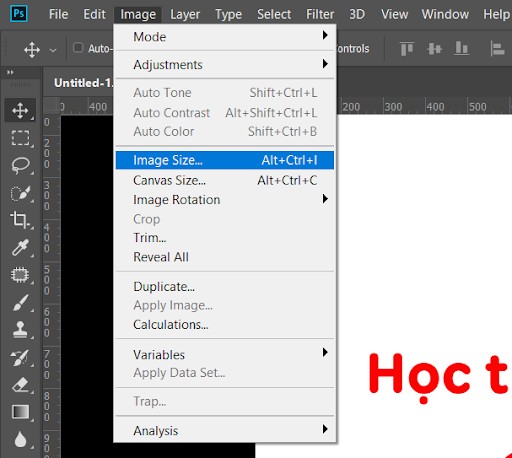Choose Reveal All from the menu
Screen dimensions: 512x458
tap(225, 257)
